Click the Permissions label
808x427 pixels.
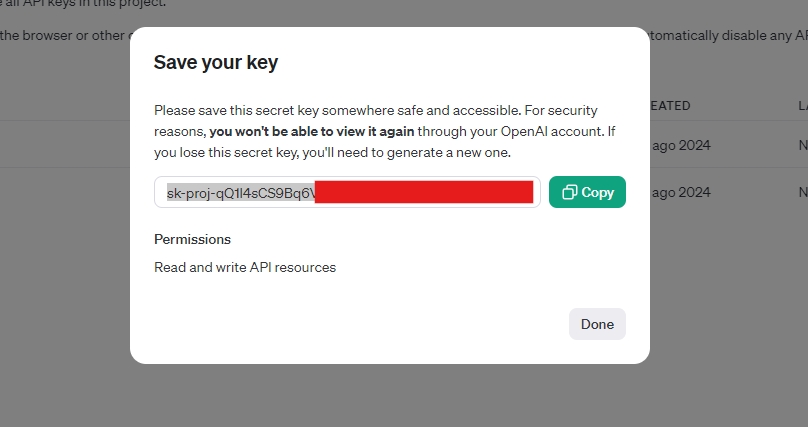[x=192, y=239]
